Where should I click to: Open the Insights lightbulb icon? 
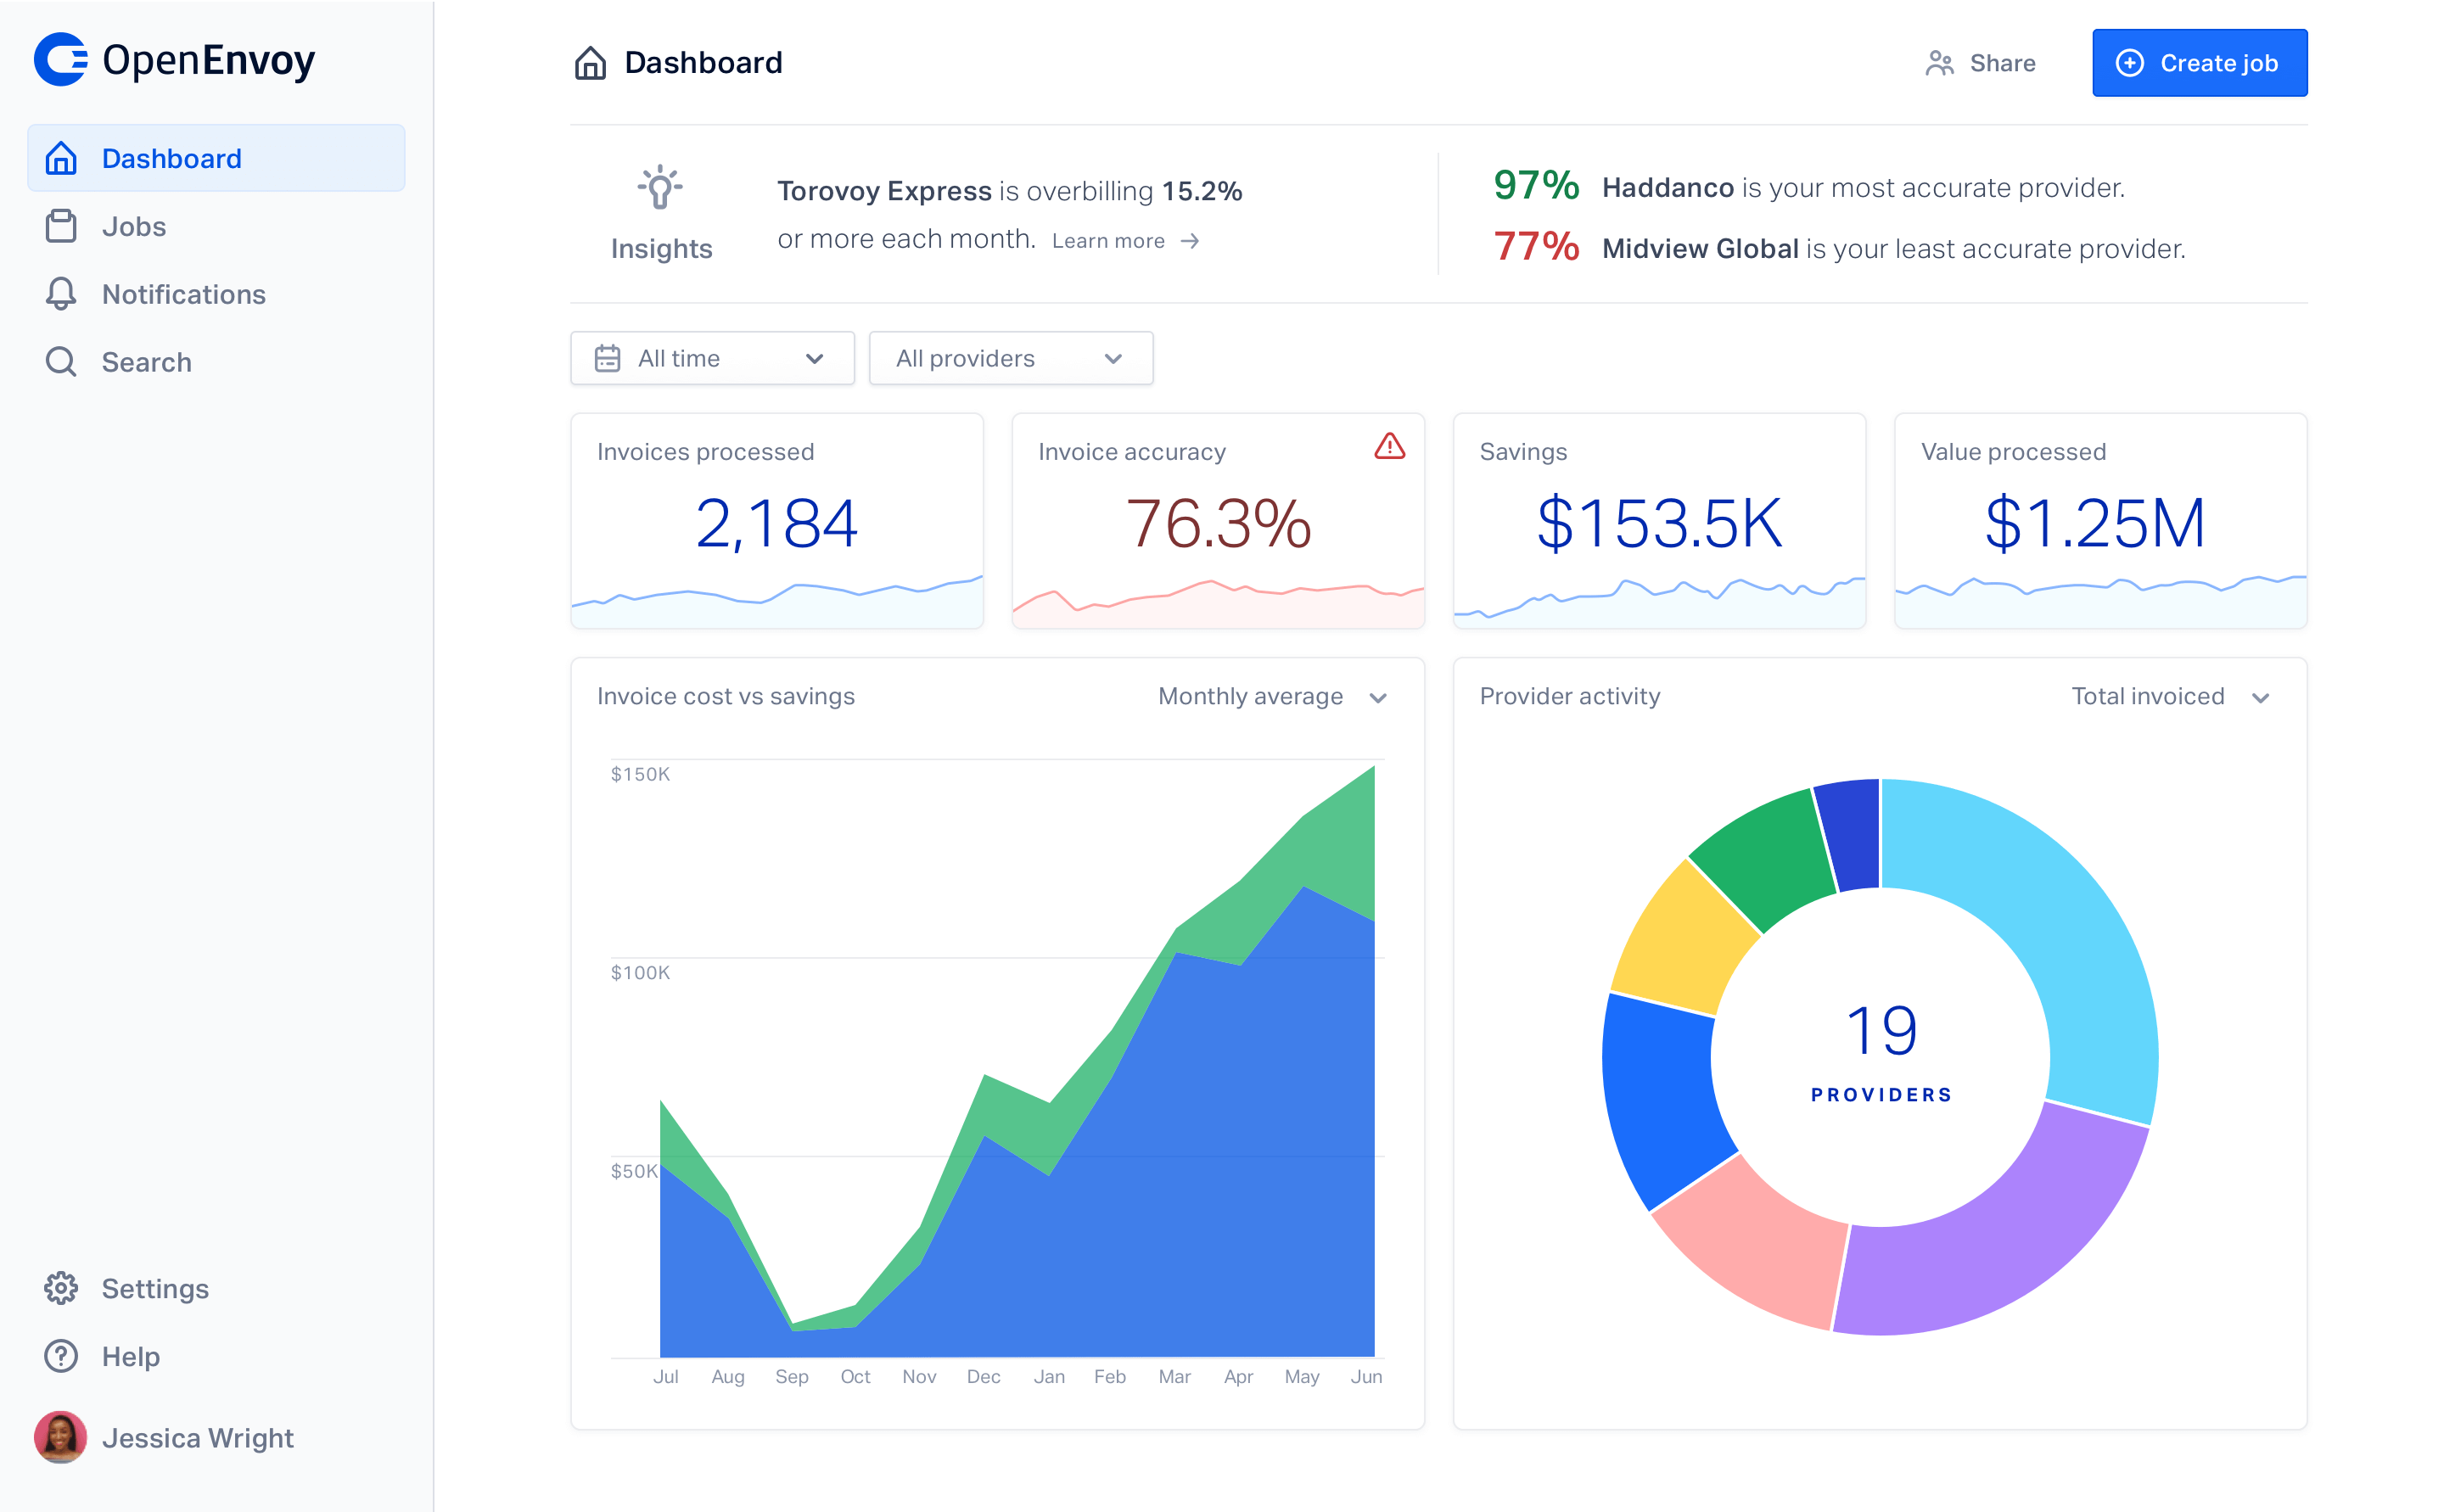pyautogui.click(x=660, y=187)
